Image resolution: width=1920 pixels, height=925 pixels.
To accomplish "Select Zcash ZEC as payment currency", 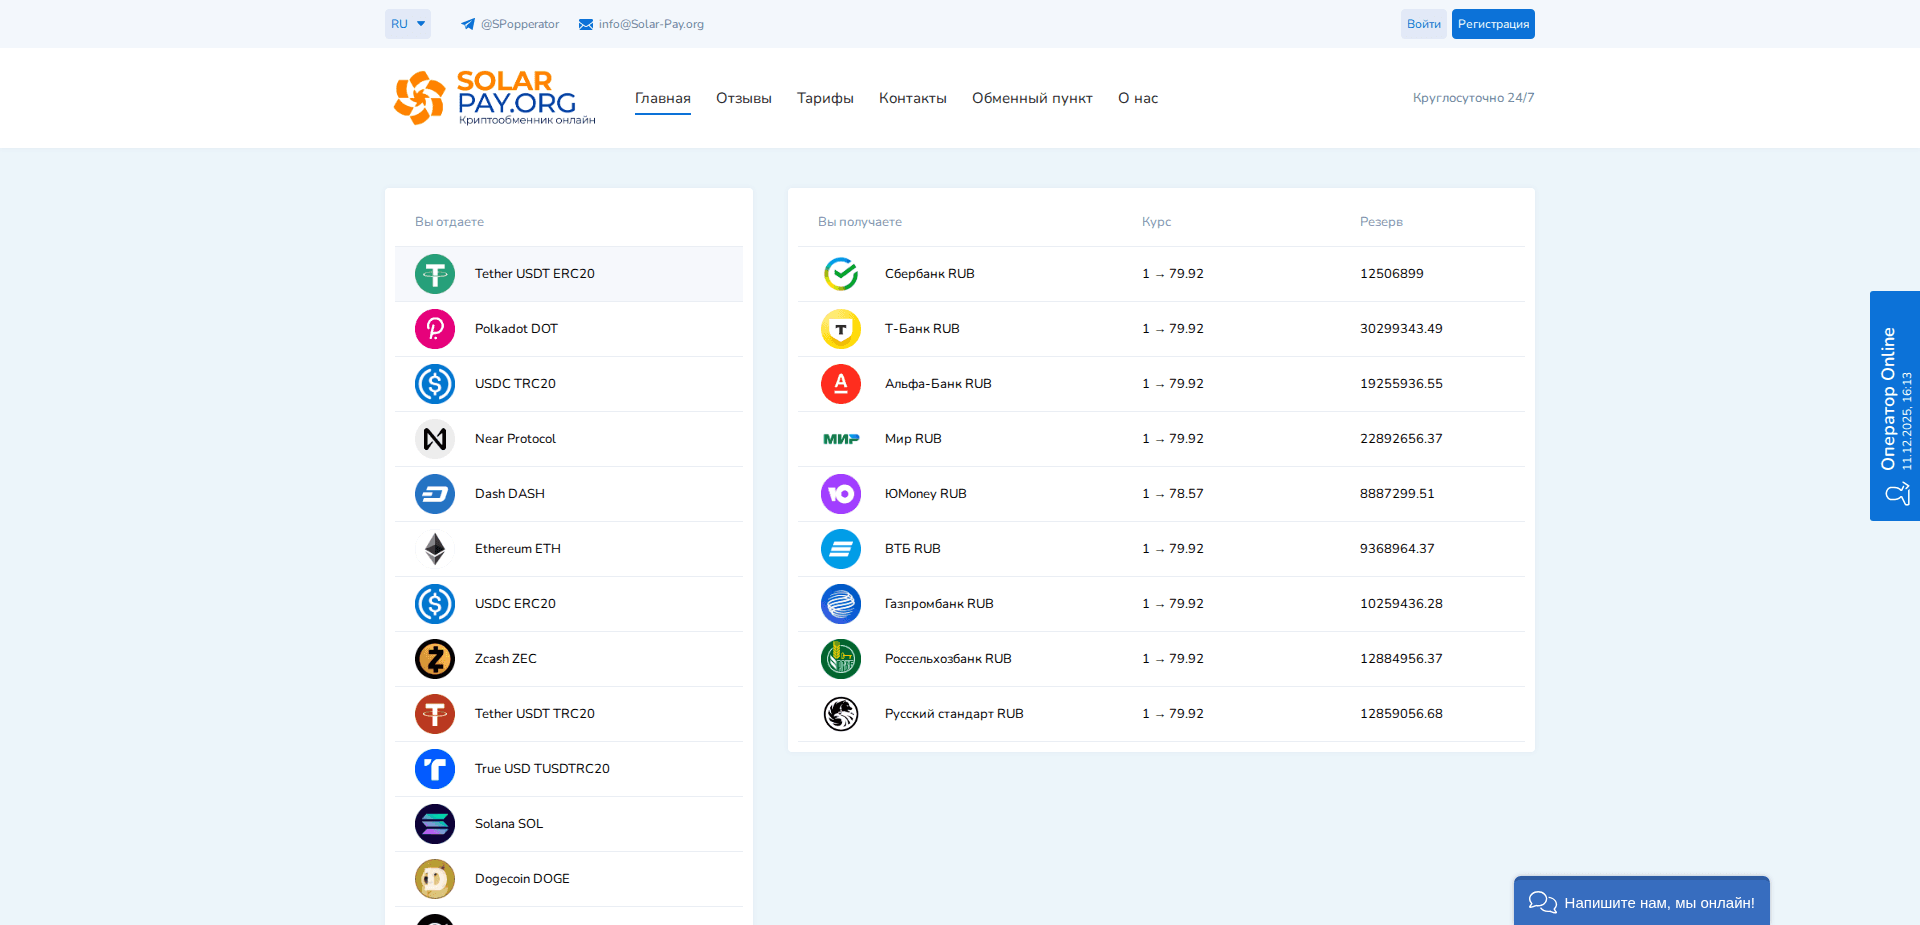I will (434, 658).
